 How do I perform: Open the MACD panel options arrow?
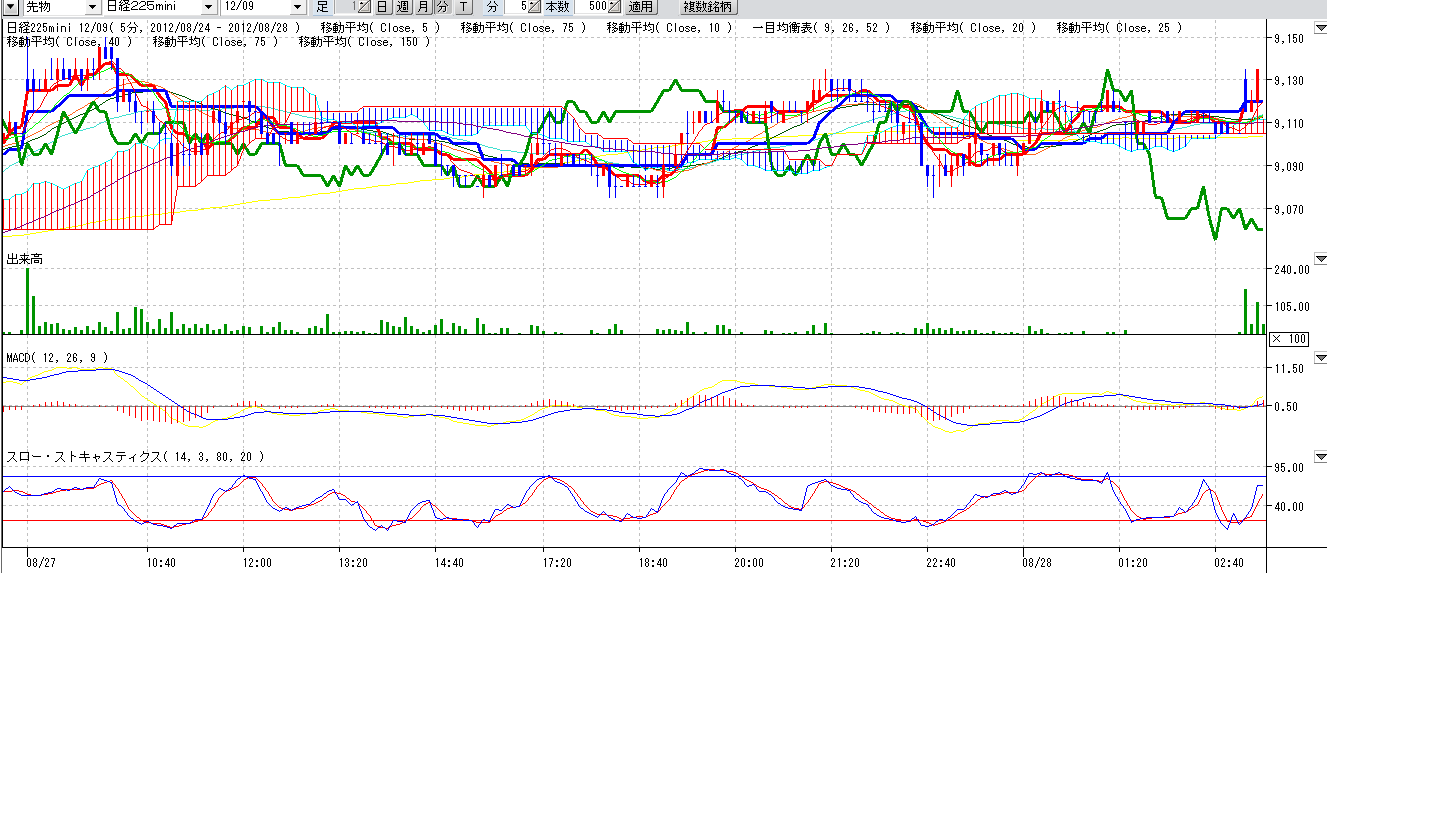1320,358
